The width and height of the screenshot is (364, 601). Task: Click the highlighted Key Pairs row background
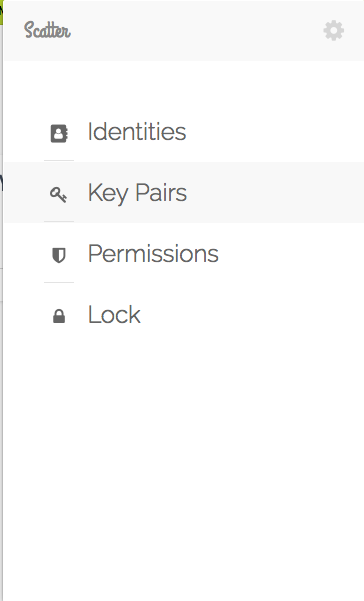pos(268,192)
